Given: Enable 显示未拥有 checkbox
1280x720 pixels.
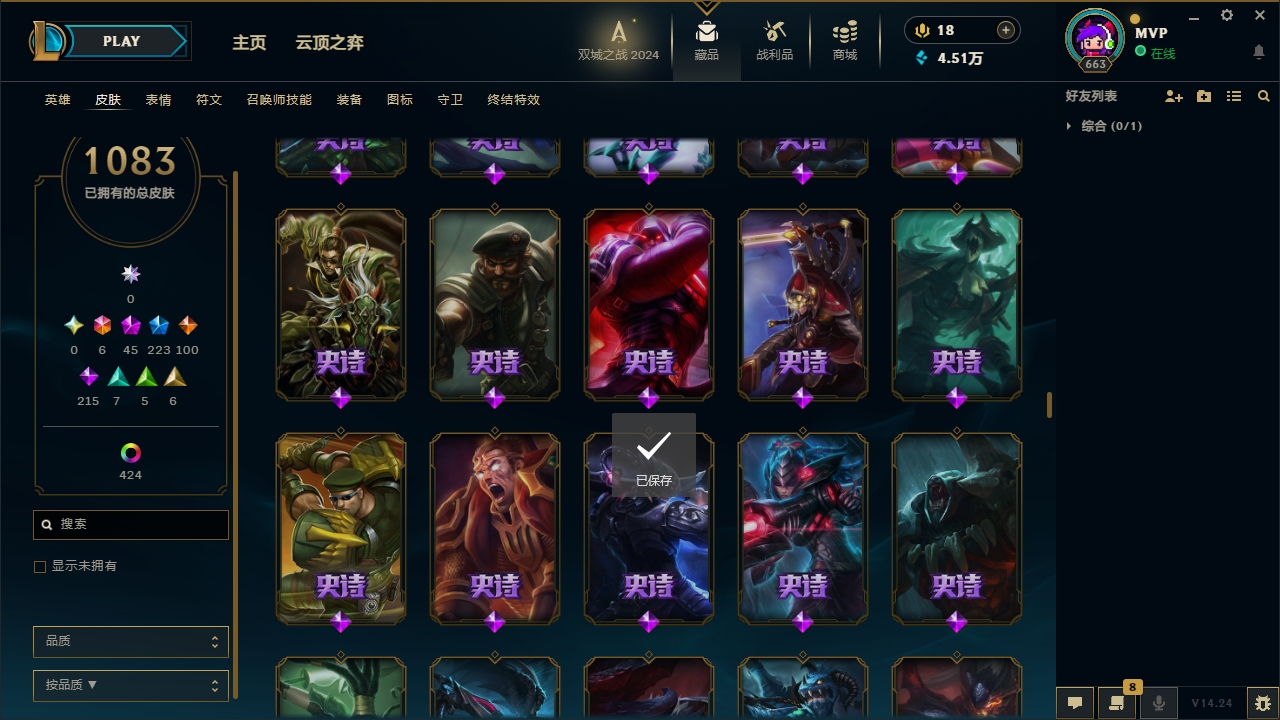Looking at the screenshot, I should [x=40, y=567].
